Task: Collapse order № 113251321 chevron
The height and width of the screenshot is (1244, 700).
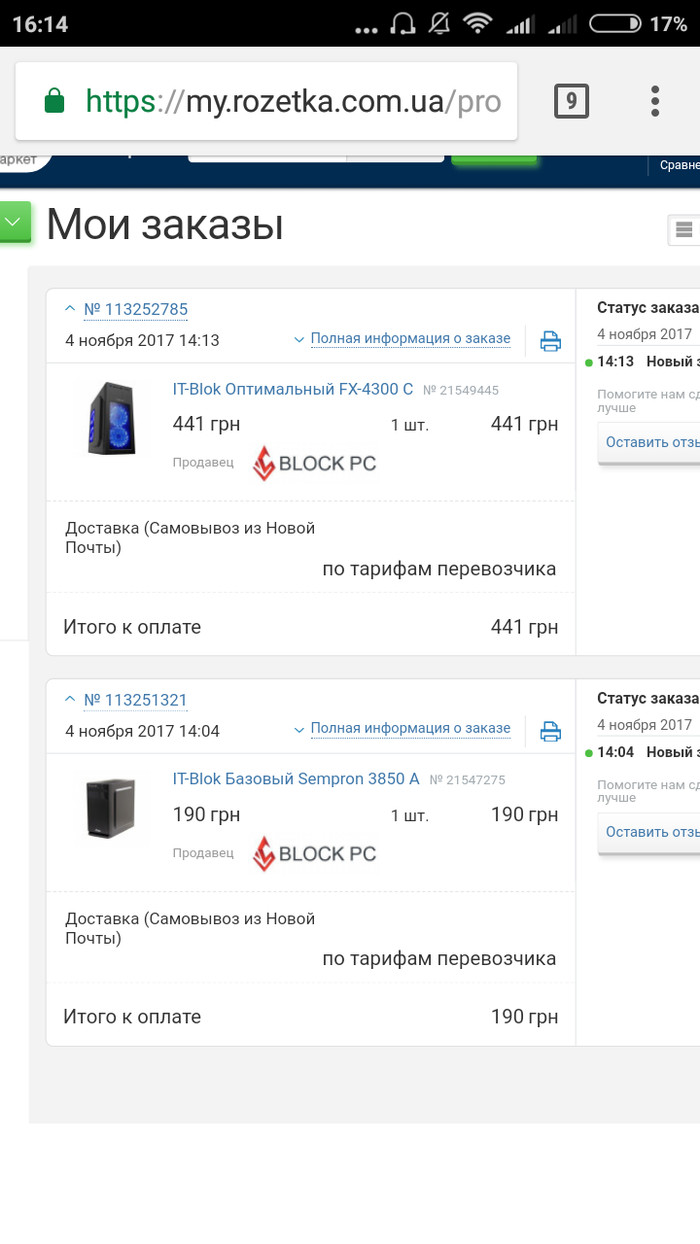Action: coord(70,699)
